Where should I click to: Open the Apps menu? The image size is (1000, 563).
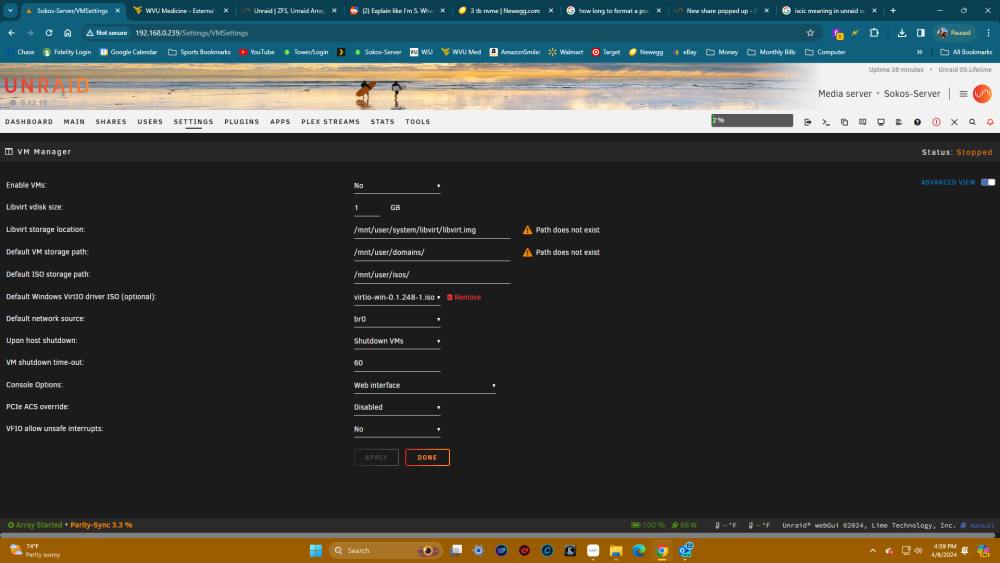(280, 122)
